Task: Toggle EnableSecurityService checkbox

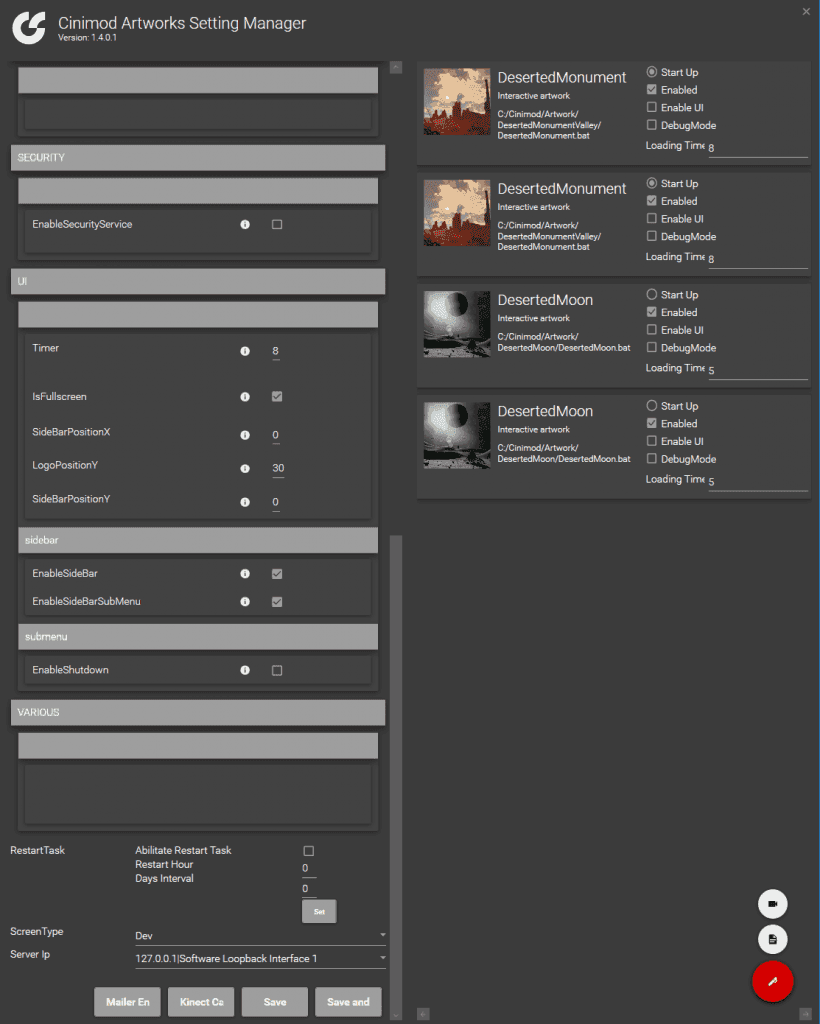Action: (277, 225)
